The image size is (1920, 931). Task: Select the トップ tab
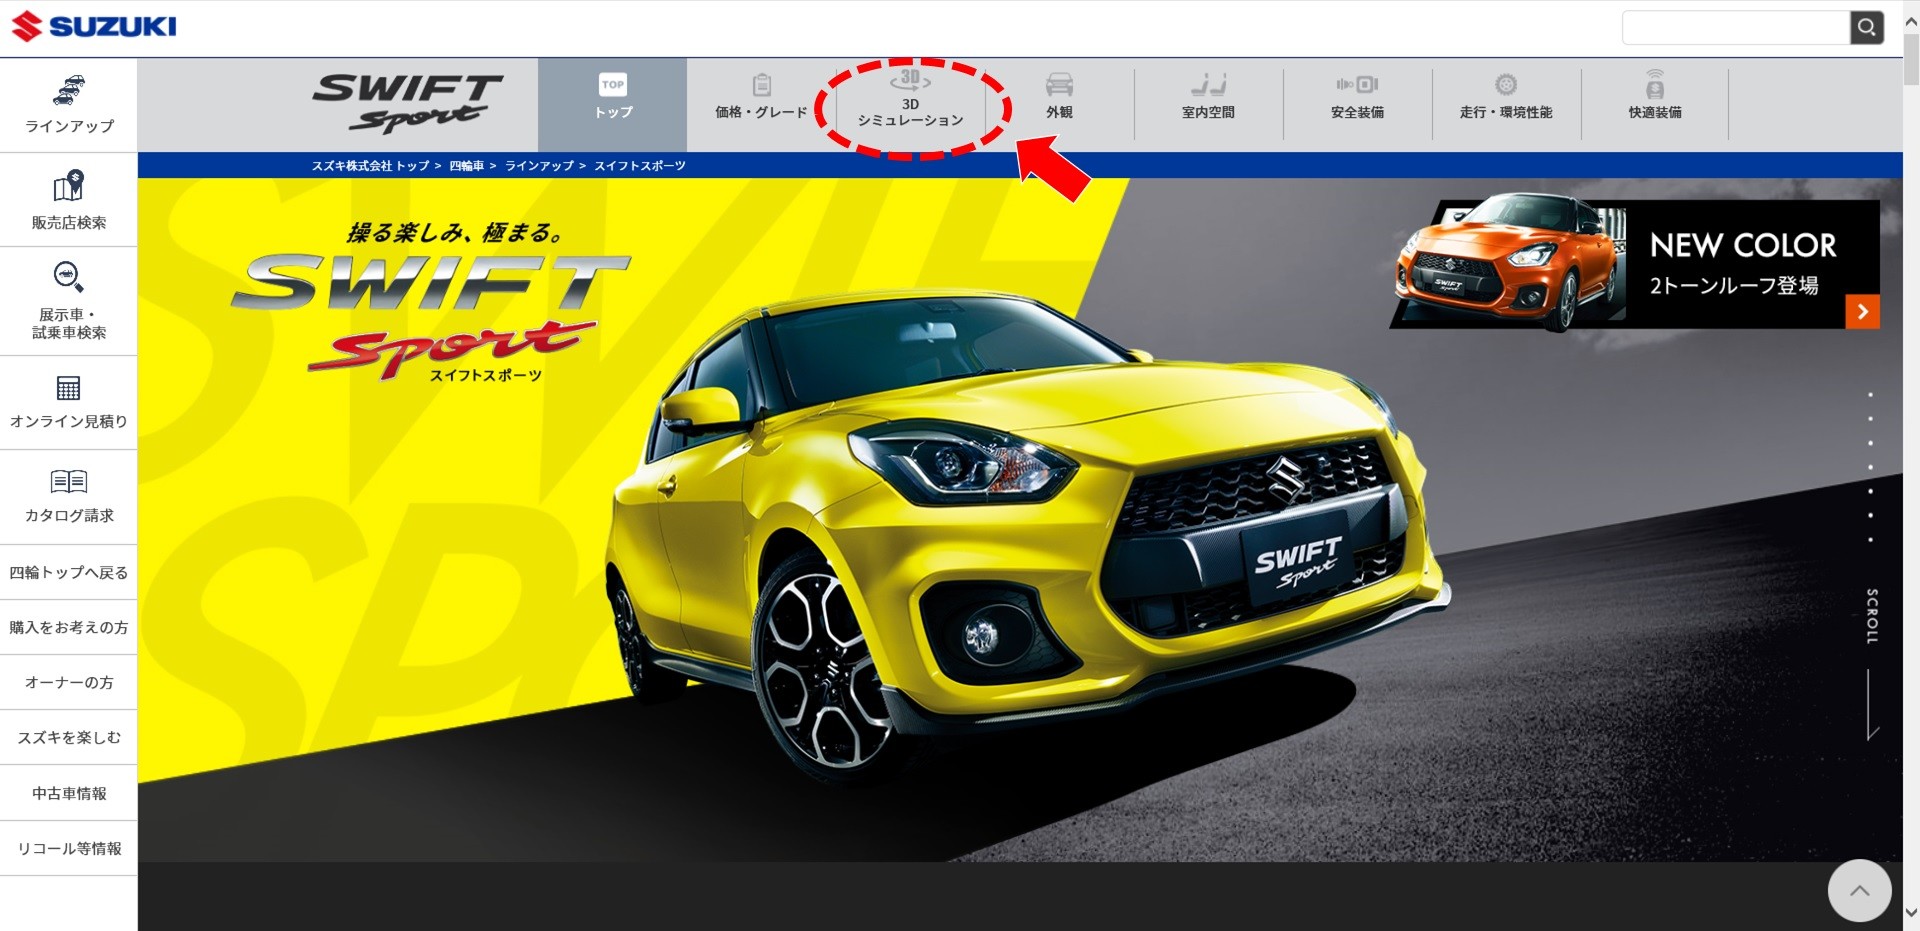pyautogui.click(x=613, y=104)
